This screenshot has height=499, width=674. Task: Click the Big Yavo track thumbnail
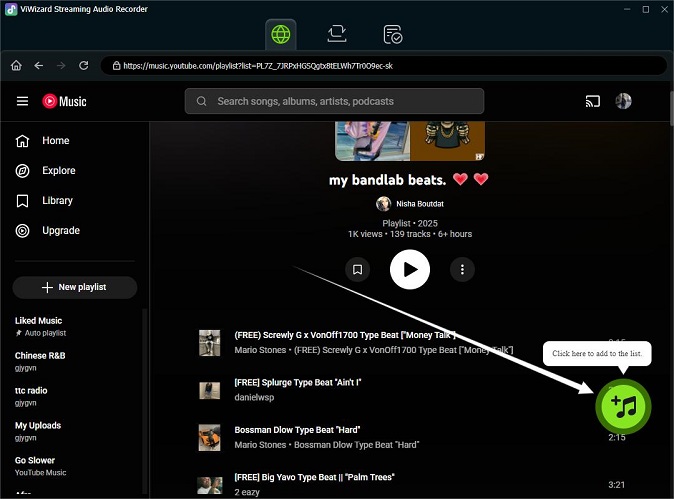(x=209, y=485)
